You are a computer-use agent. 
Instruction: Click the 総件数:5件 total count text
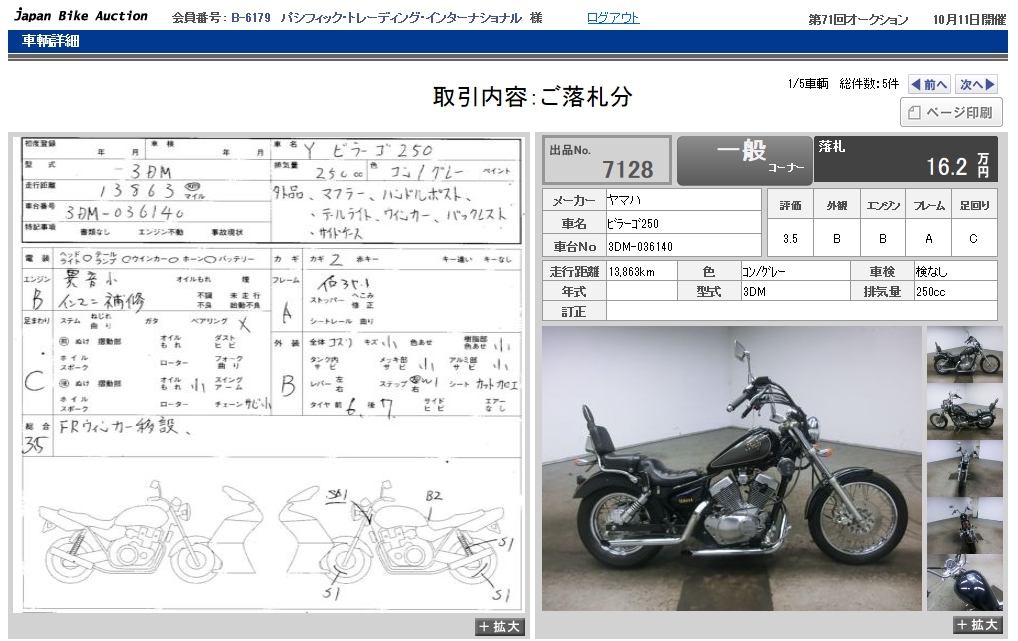pos(869,84)
